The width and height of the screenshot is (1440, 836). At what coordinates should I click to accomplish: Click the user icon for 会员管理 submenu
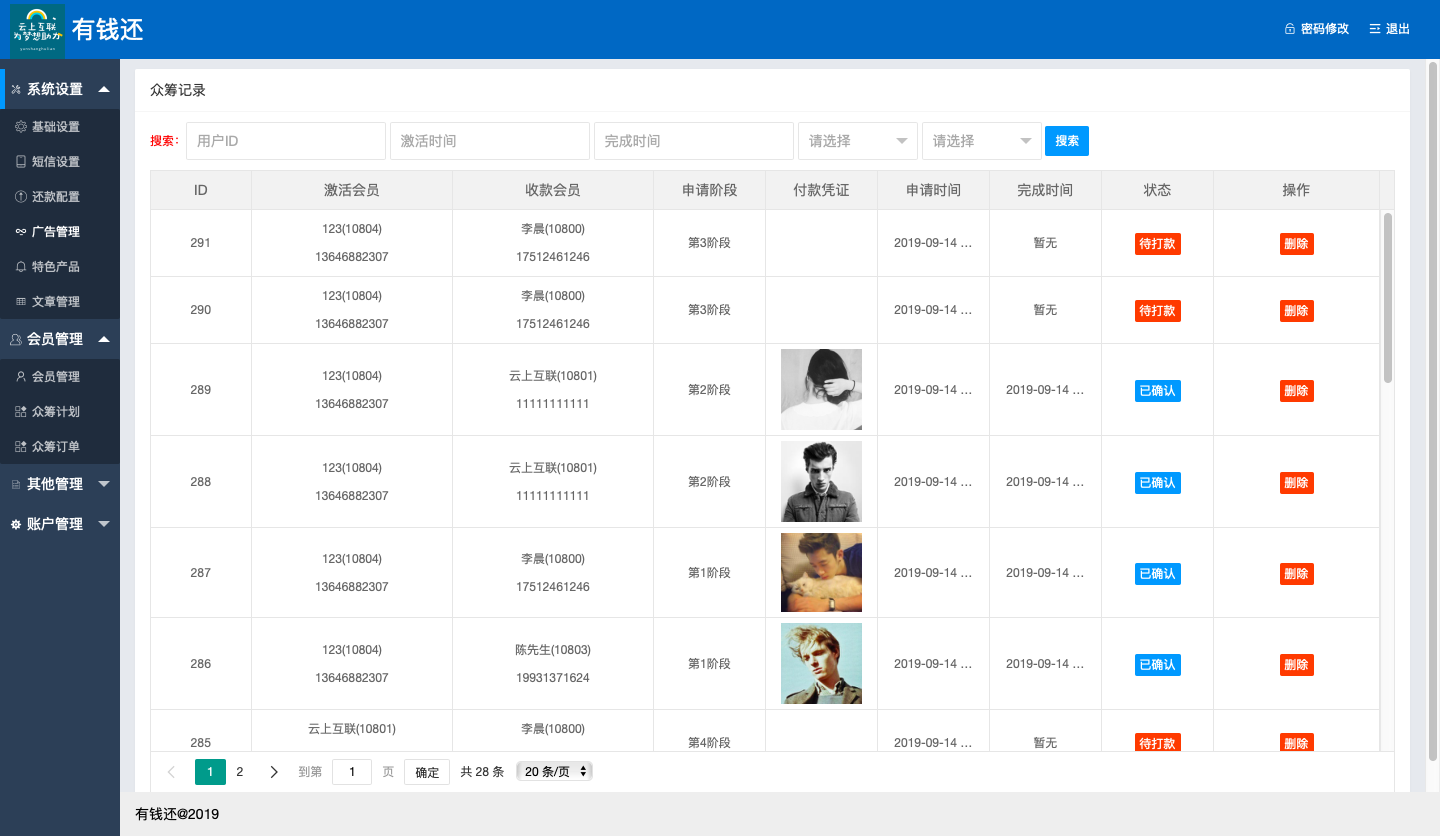(21, 377)
